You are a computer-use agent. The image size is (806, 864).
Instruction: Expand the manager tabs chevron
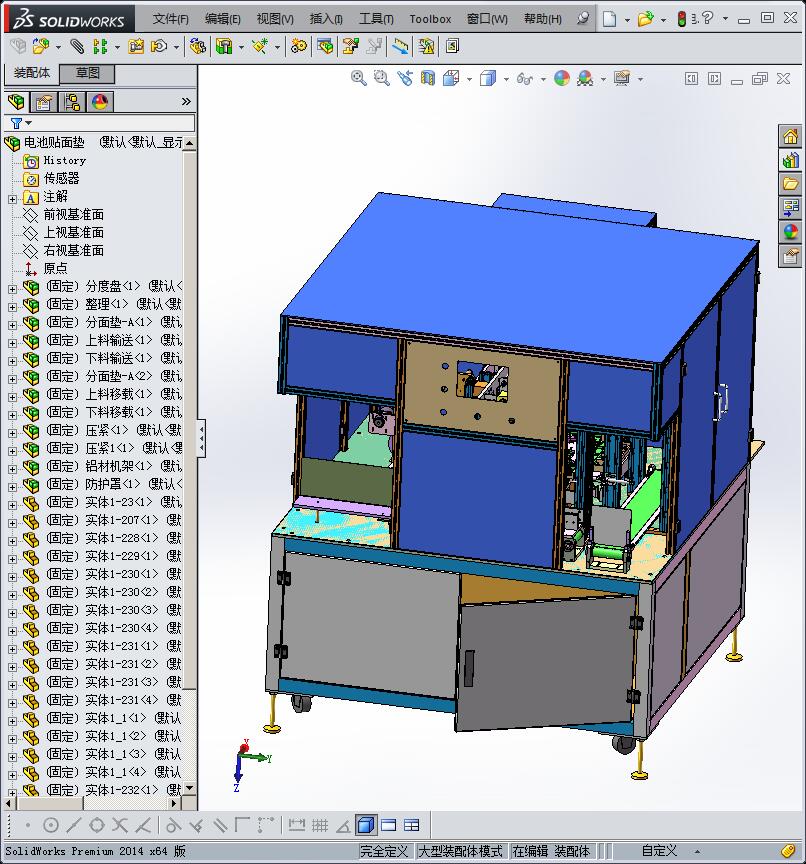click(x=186, y=101)
